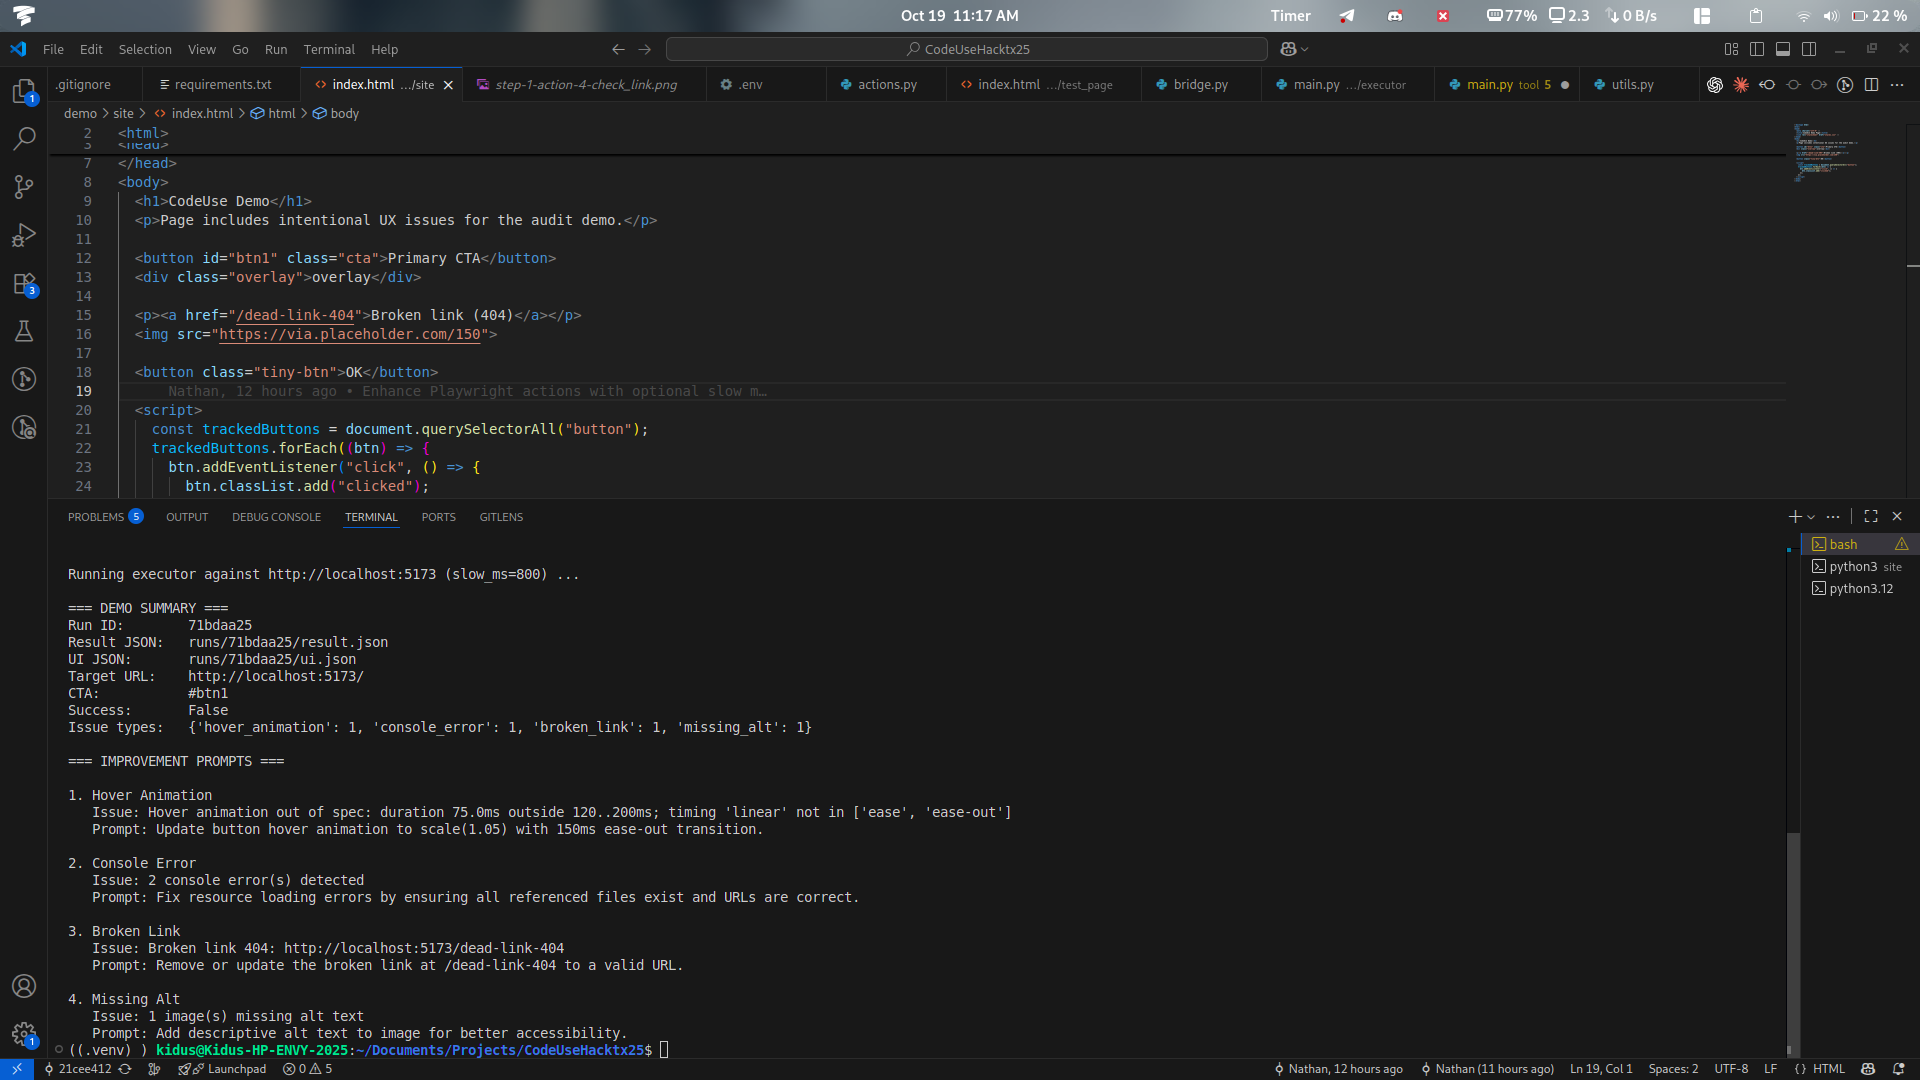
Task: Expand the Copilot chat dropdown arrow
Action: [x=1305, y=49]
